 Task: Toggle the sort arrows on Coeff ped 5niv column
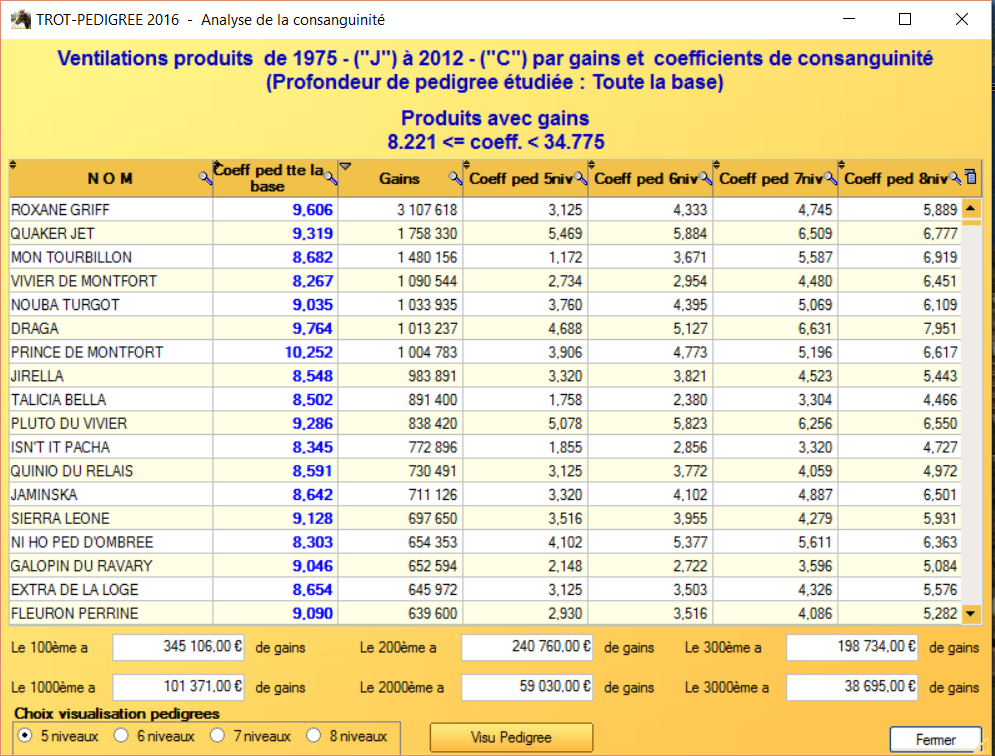coord(466,166)
